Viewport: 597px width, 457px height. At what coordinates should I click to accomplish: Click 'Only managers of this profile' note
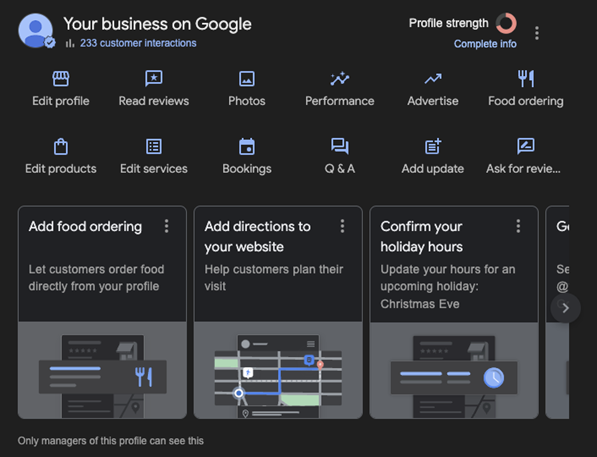[110, 441]
